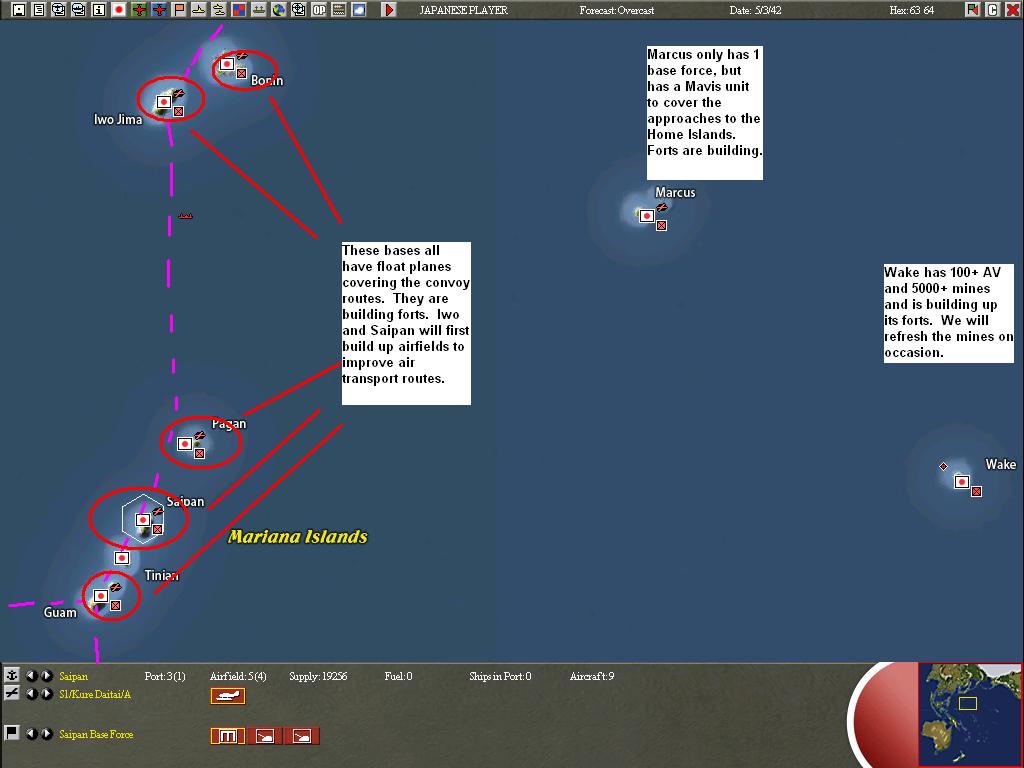Click the black flag icon beside Saipan Base Force
1024x768 pixels.
tap(12, 733)
